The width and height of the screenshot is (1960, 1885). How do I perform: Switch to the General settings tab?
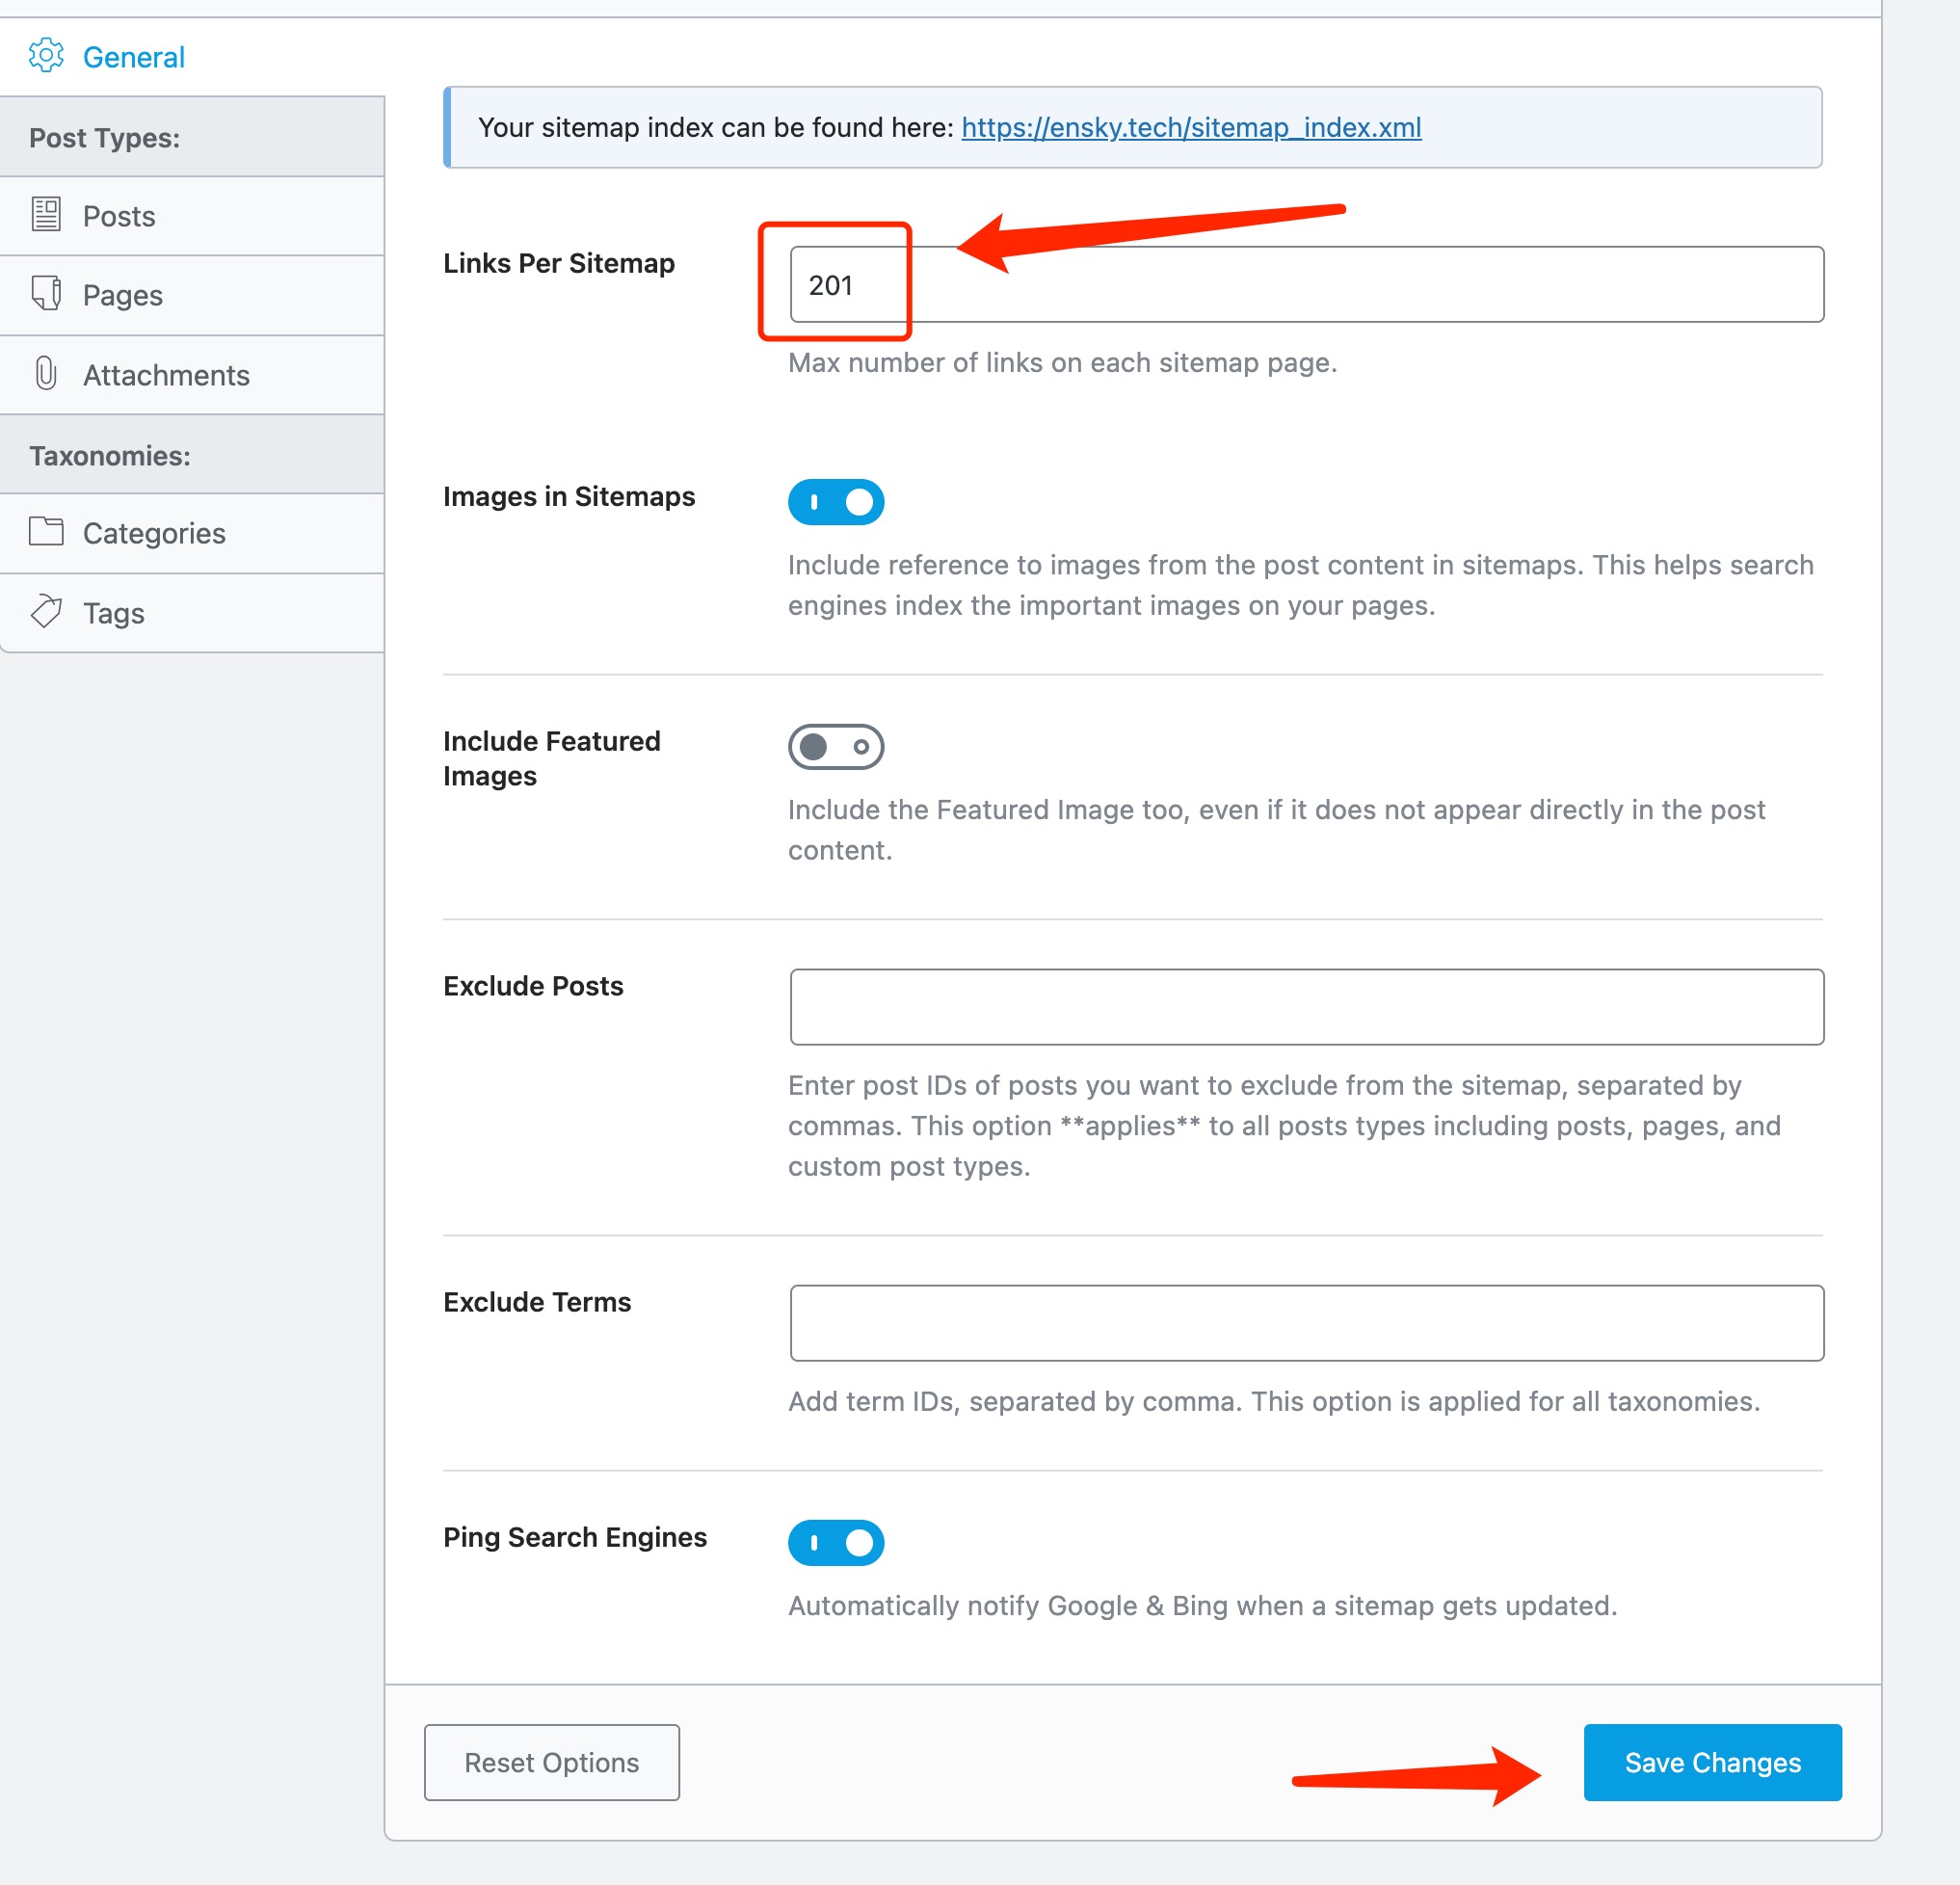133,57
